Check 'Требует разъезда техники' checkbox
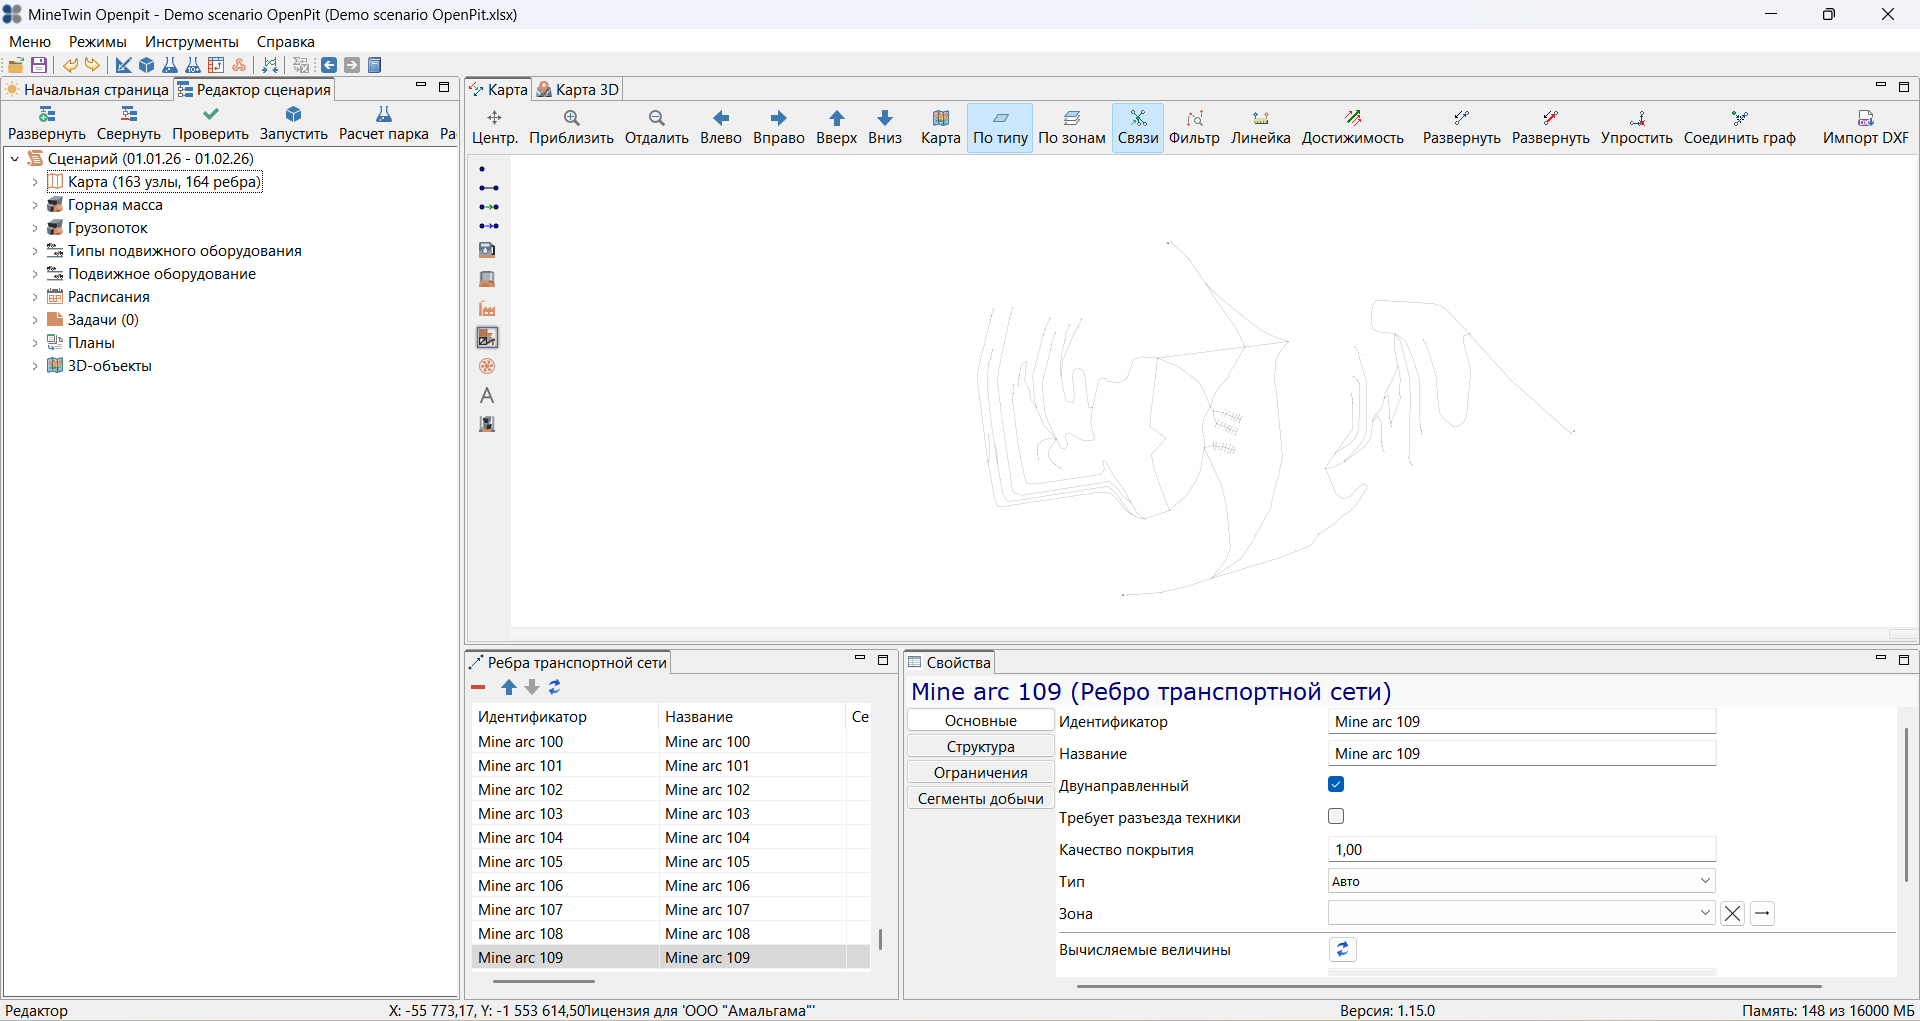This screenshot has height=1021, width=1920. click(x=1336, y=817)
